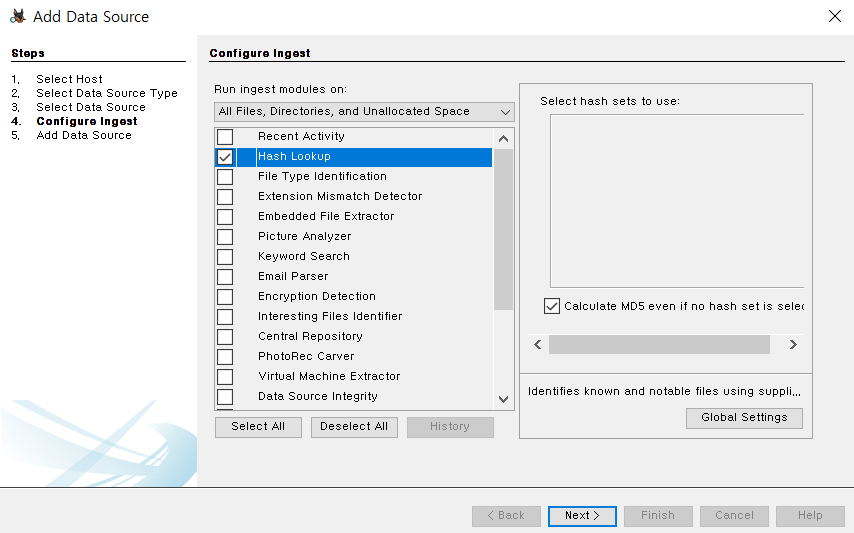Select the Embedded File Extractor label
The width and height of the screenshot is (854, 533).
pyautogui.click(x=326, y=216)
